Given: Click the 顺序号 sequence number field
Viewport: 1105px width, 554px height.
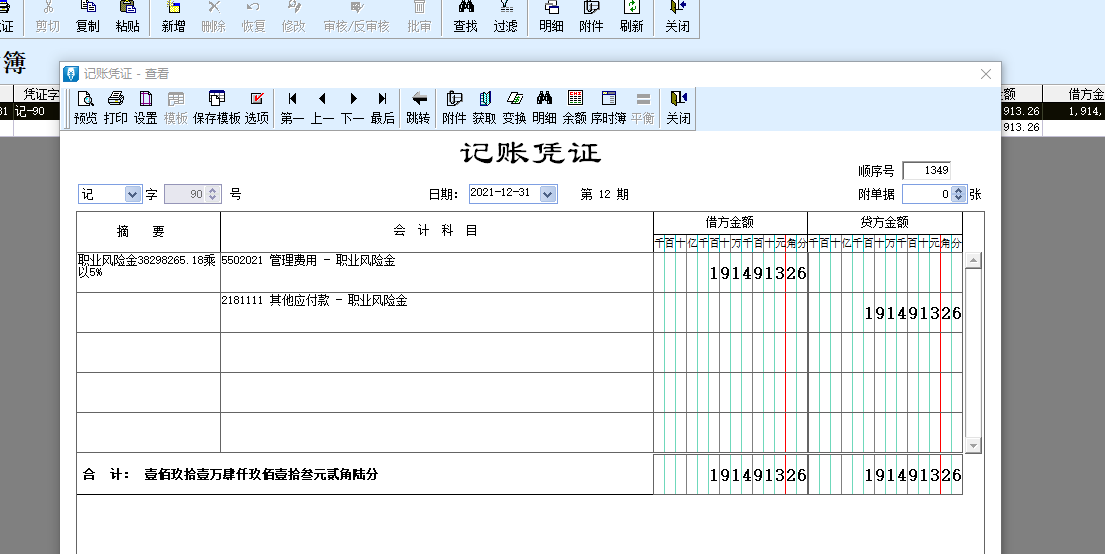Looking at the screenshot, I should (925, 170).
